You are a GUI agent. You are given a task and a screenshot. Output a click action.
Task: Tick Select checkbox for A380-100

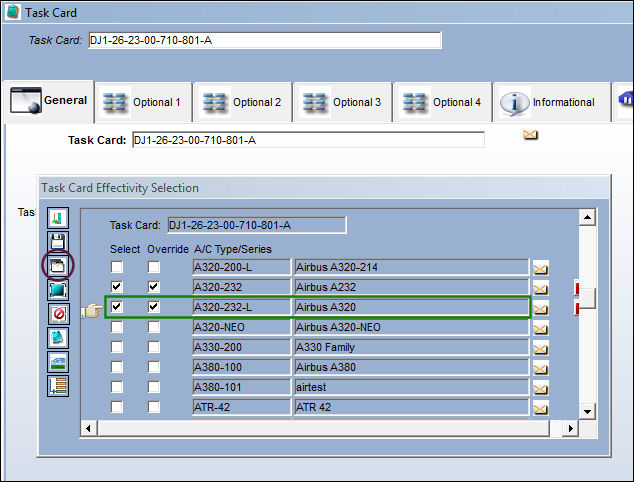(117, 367)
